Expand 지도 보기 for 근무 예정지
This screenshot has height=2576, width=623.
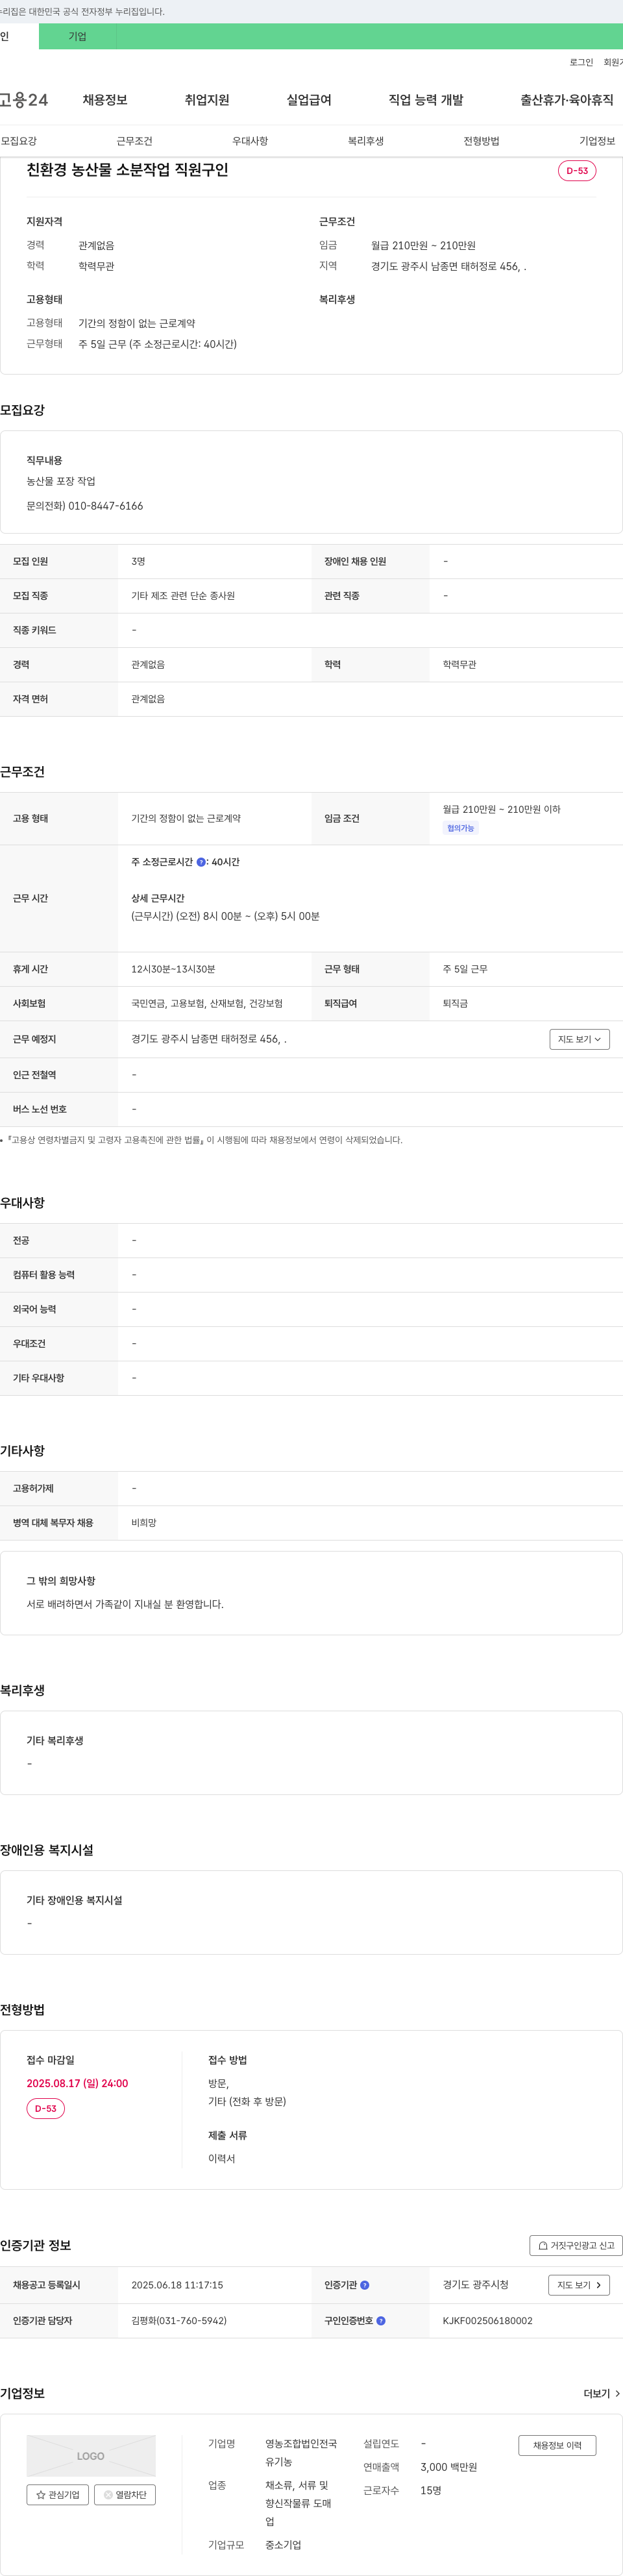click(579, 1040)
